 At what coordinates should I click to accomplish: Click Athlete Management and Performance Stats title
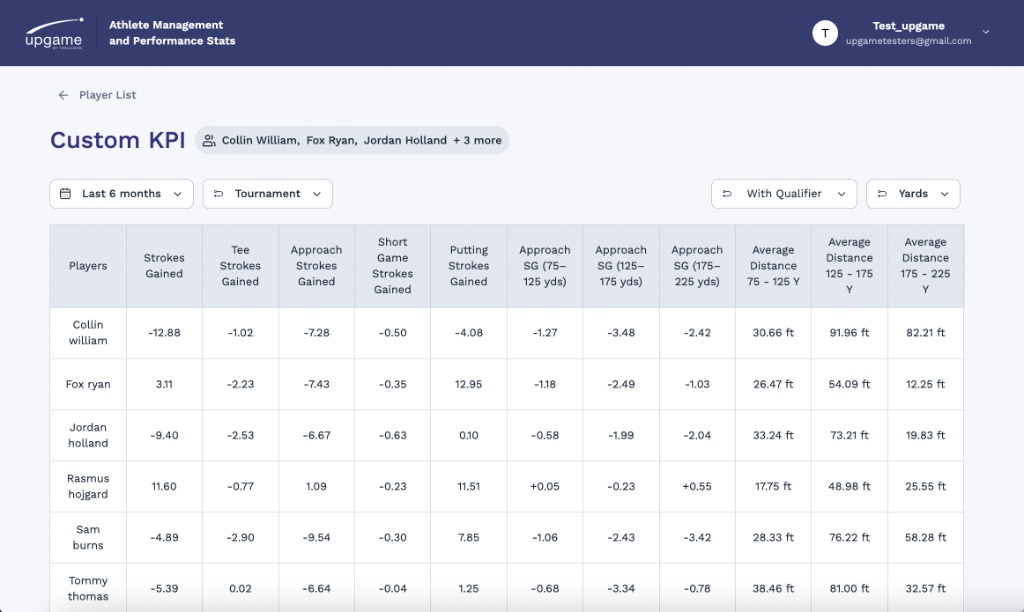172,33
